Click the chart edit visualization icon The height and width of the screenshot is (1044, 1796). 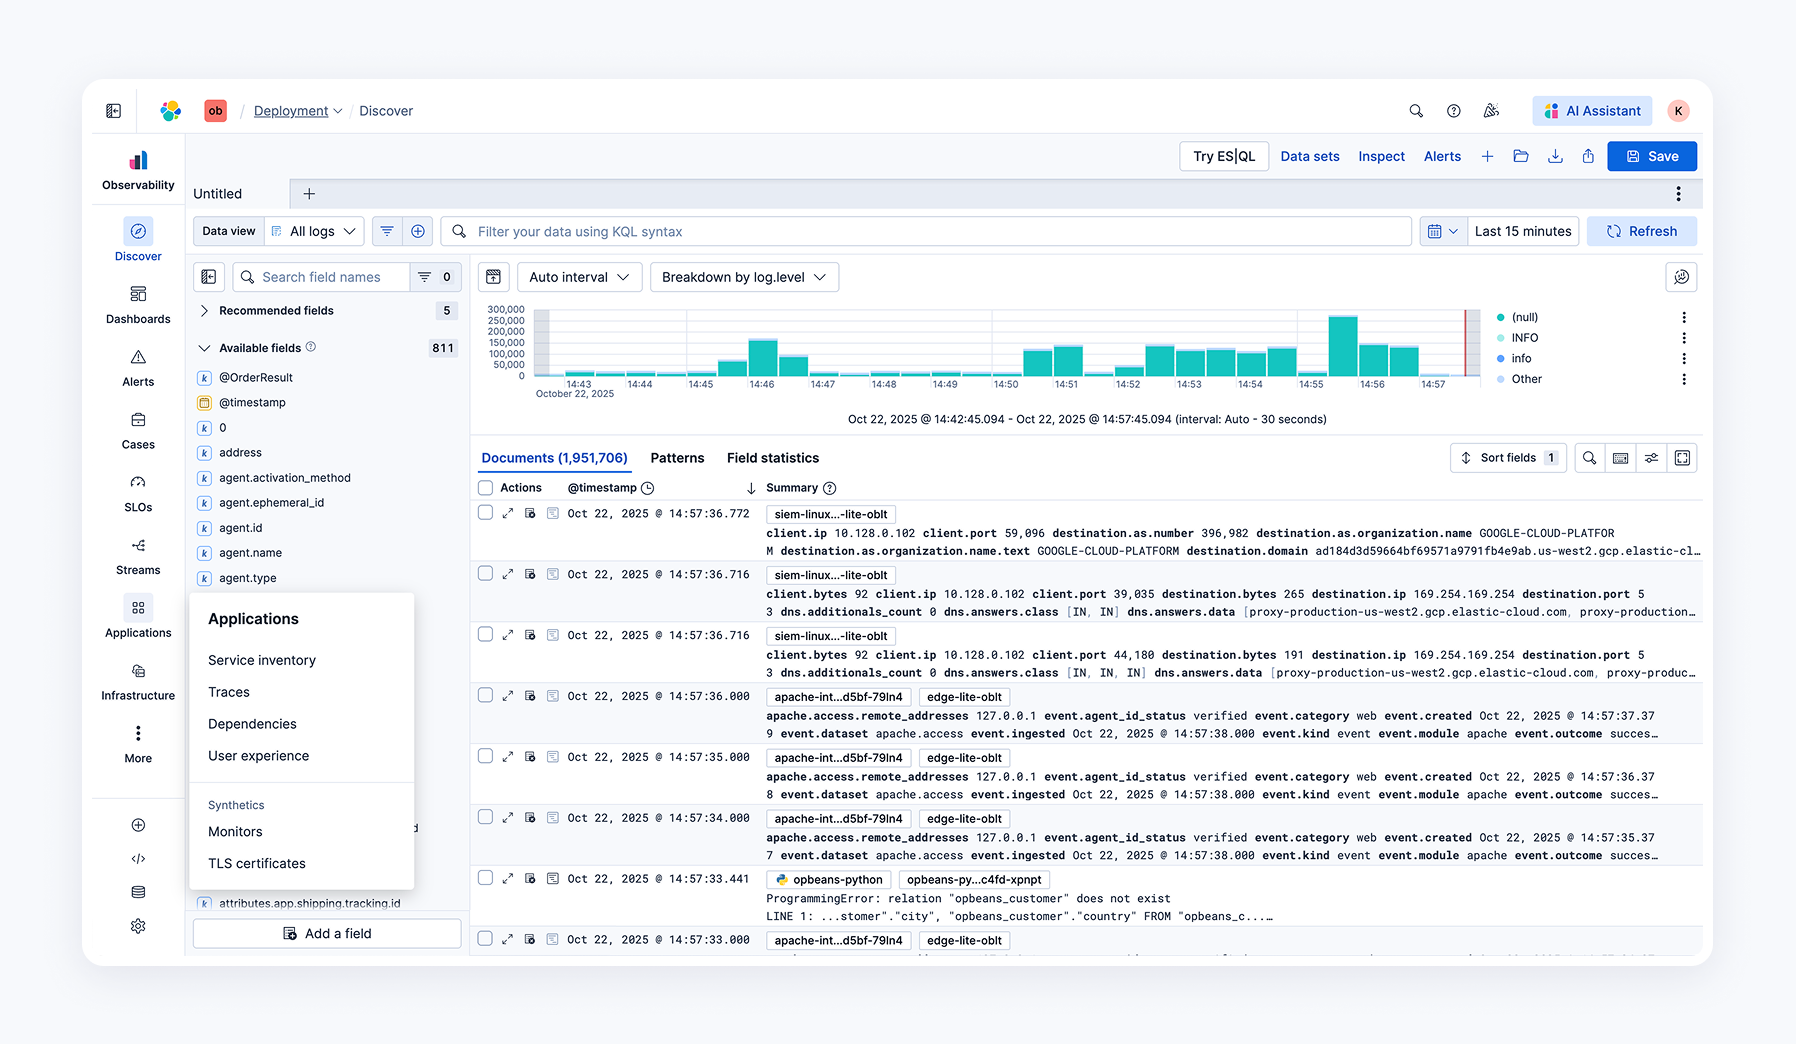click(x=1681, y=277)
